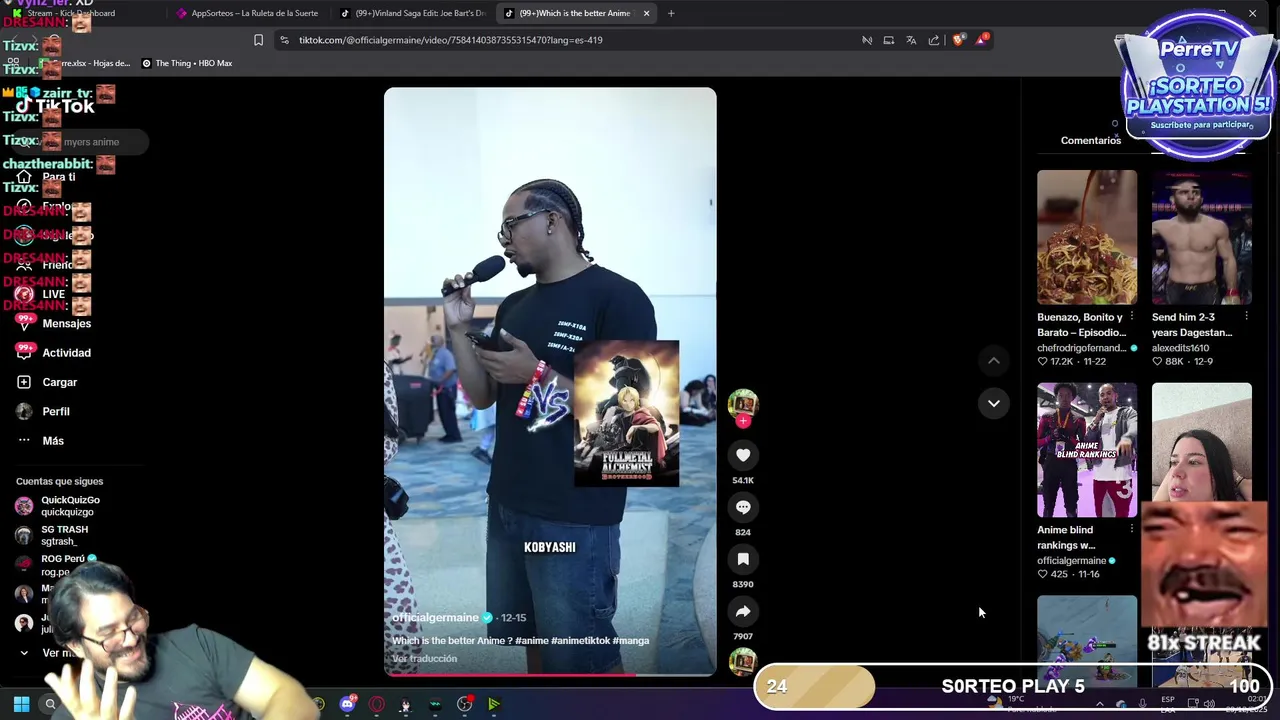Click picture-in-picture icon in address bar
1280x720 pixels.
point(888,40)
